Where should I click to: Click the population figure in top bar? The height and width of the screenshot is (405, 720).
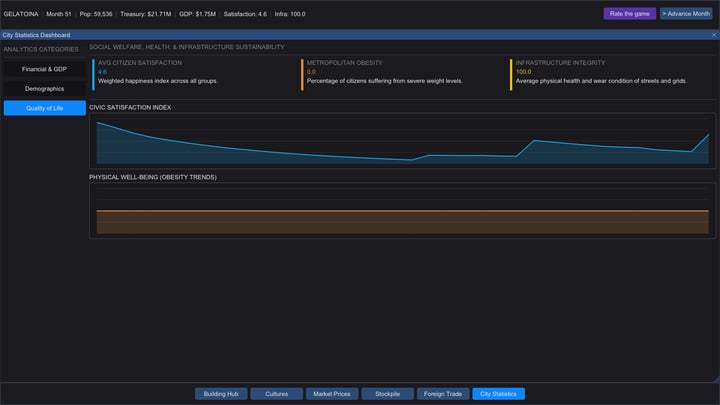coord(96,14)
